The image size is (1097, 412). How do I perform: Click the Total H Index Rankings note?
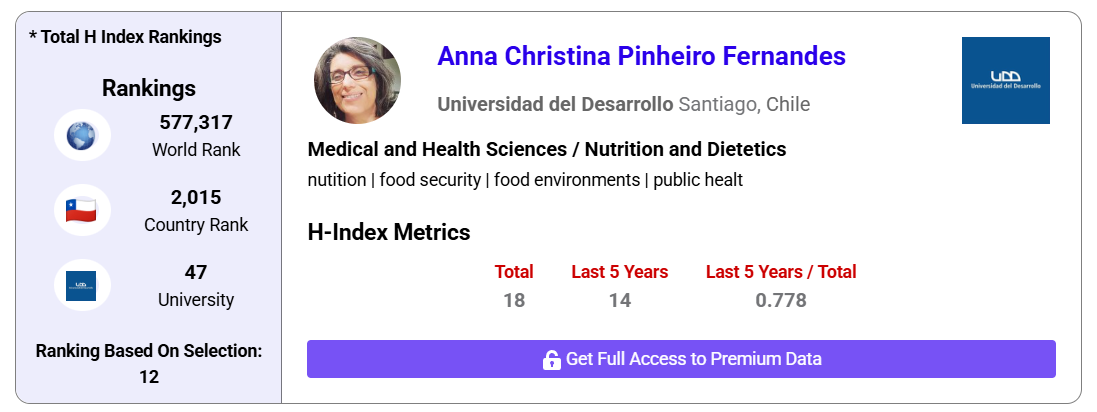click(x=125, y=37)
